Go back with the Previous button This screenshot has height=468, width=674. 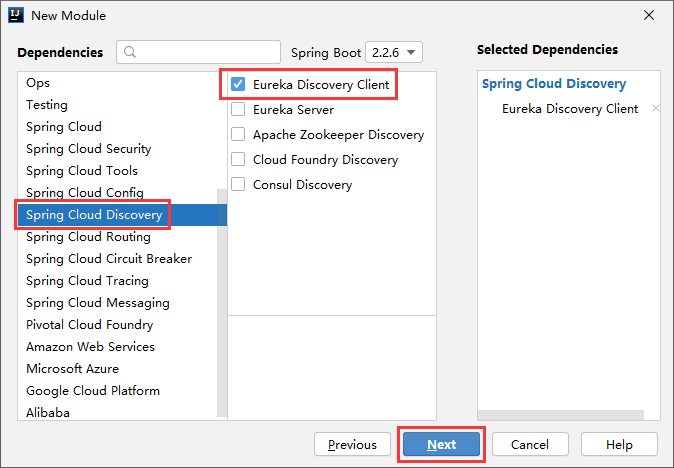352,445
